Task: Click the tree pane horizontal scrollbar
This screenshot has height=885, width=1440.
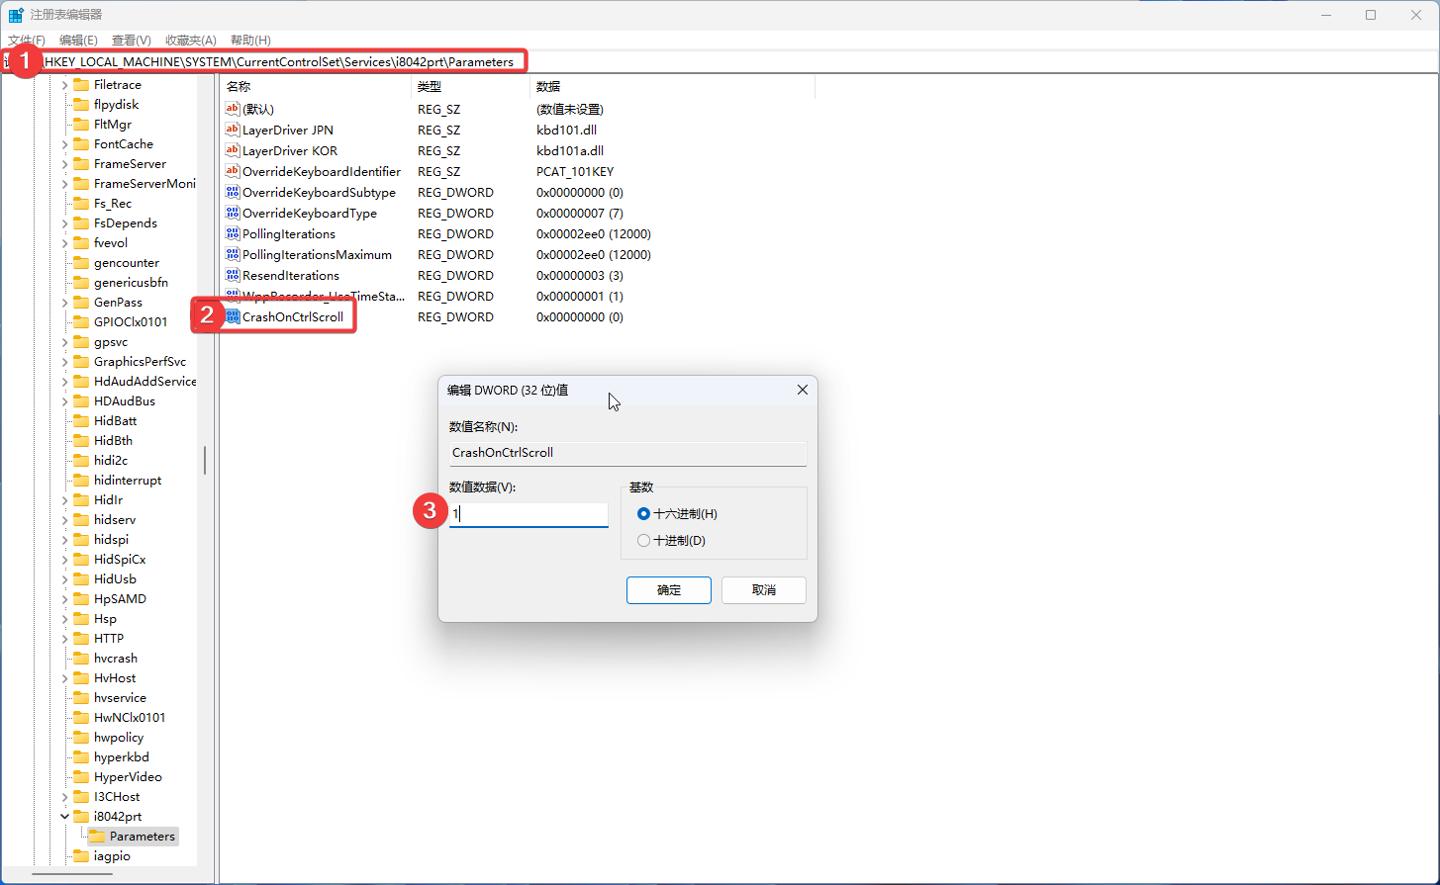Action: coord(72,874)
